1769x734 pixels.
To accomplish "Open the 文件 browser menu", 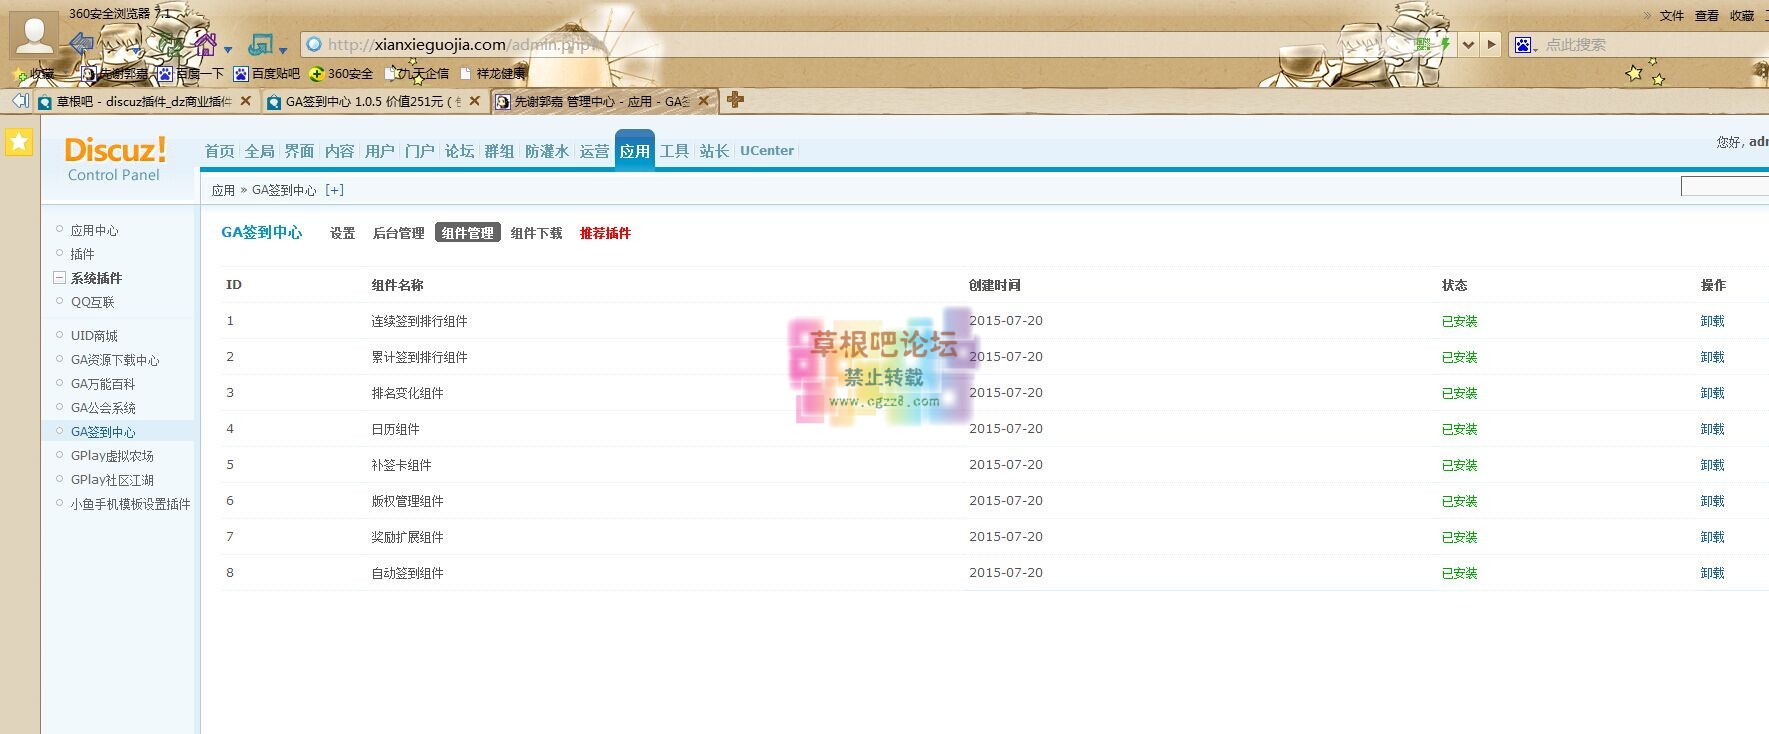I will click(x=1672, y=15).
